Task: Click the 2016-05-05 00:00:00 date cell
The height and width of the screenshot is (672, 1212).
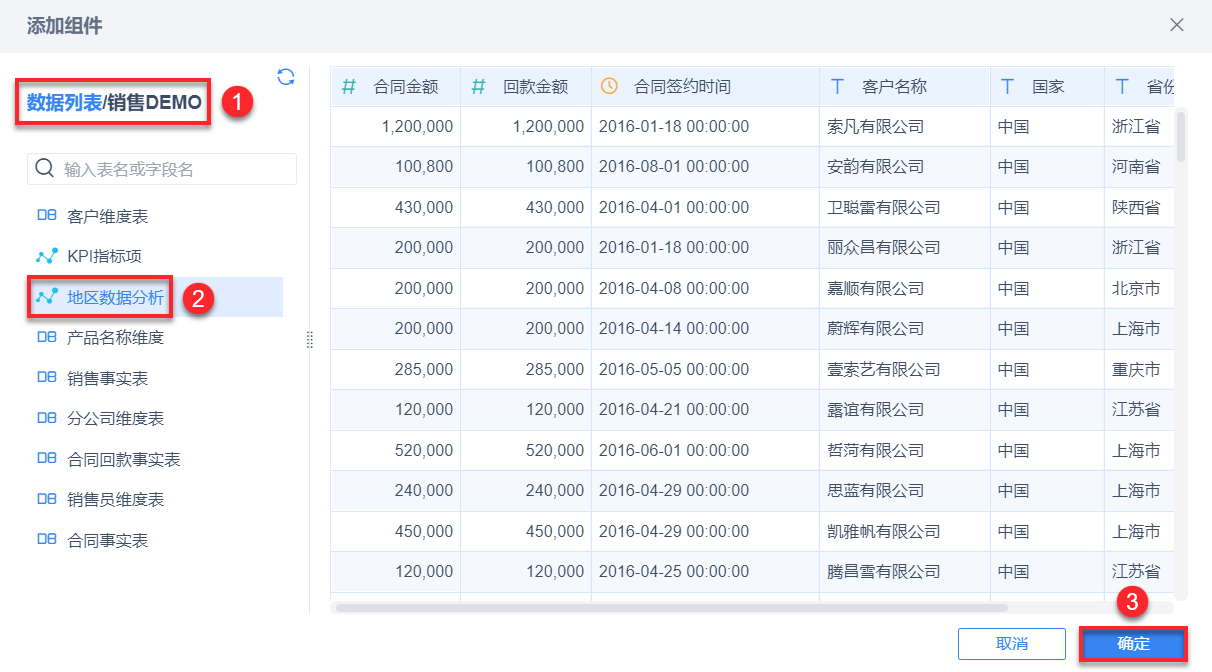Action: (705, 370)
